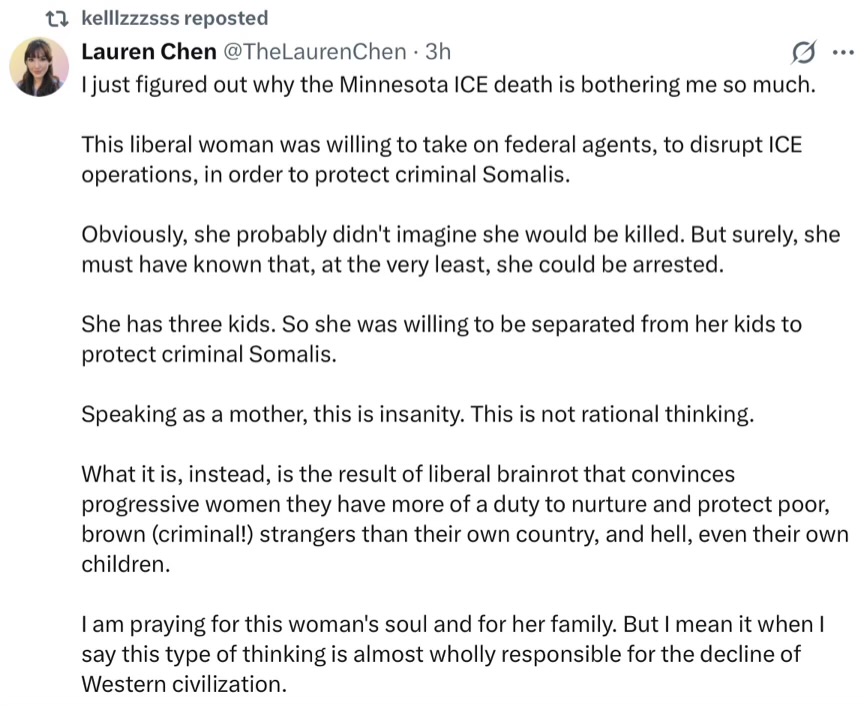Click the line mentioning Minnesota ICE death

[x=449, y=84]
